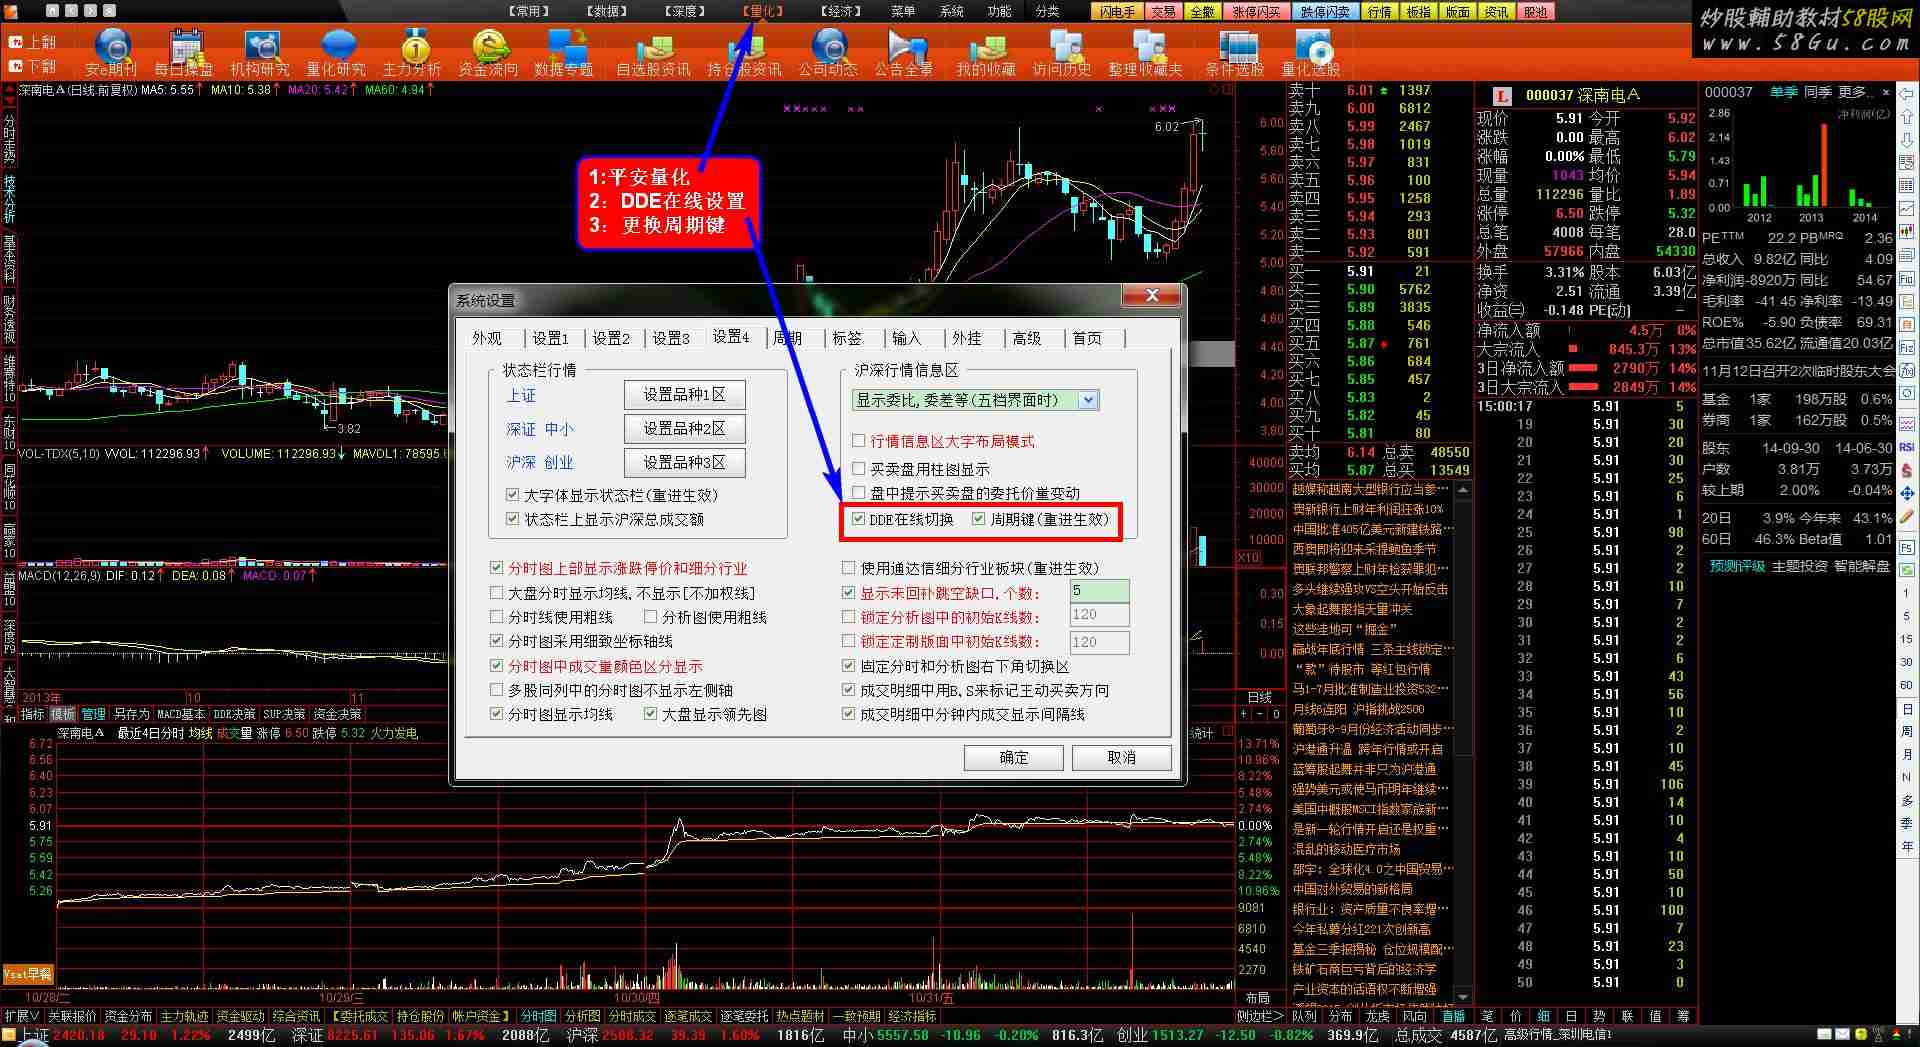1920x1047 pixels.
Task: Click the 闪电手 quick trade button
Action: (x=1118, y=12)
